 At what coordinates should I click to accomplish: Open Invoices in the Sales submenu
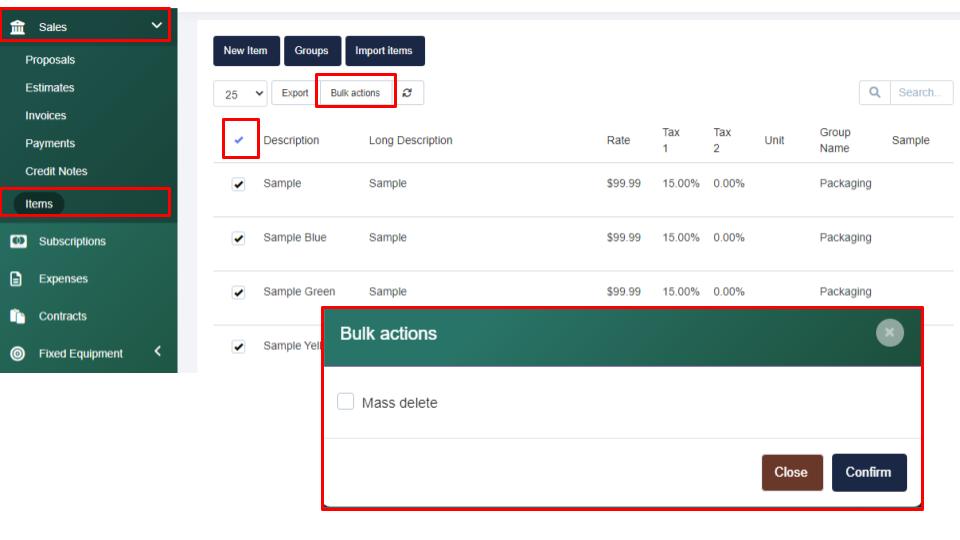pos(46,116)
